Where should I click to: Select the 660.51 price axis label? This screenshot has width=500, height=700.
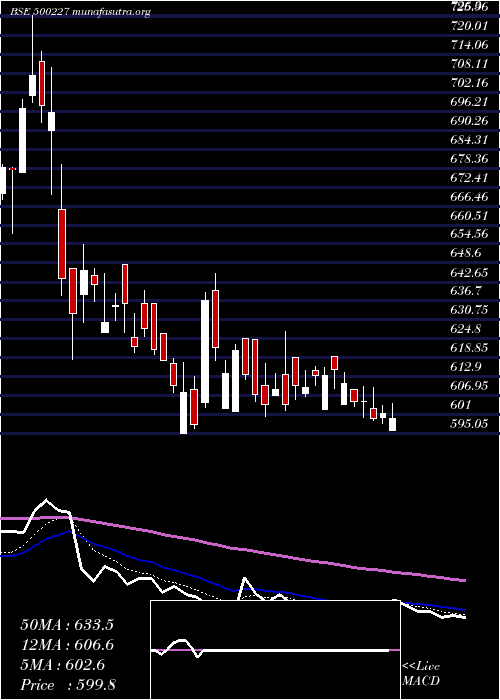pyautogui.click(x=468, y=216)
